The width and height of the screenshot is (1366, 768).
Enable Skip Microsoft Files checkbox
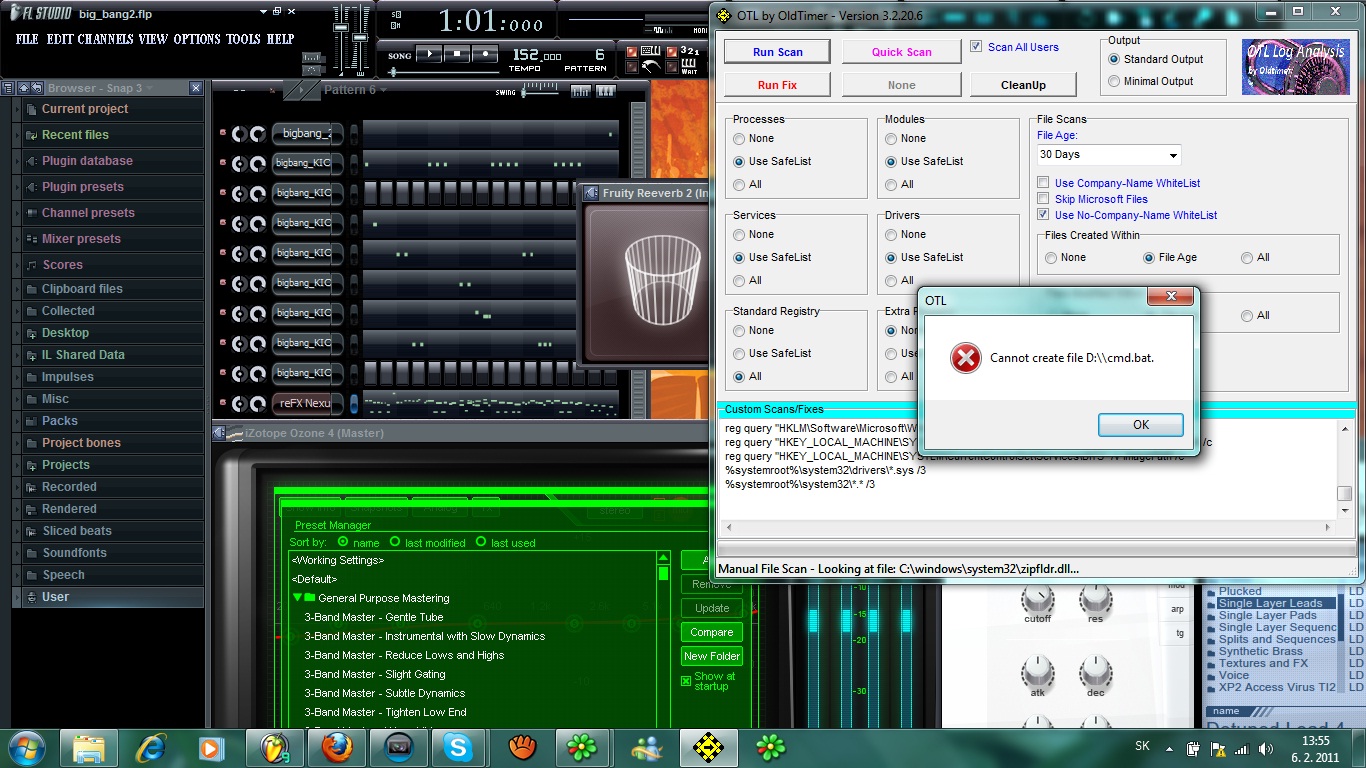(x=1043, y=199)
